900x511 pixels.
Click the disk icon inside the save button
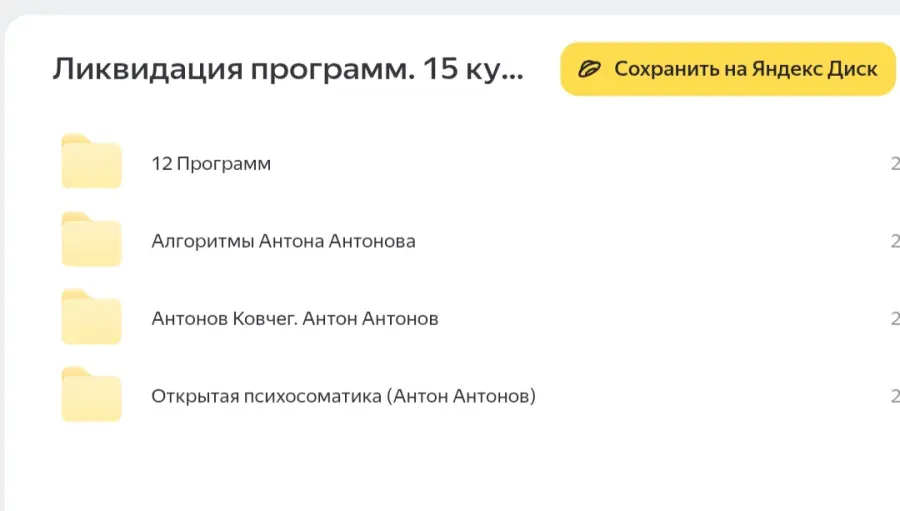(591, 69)
